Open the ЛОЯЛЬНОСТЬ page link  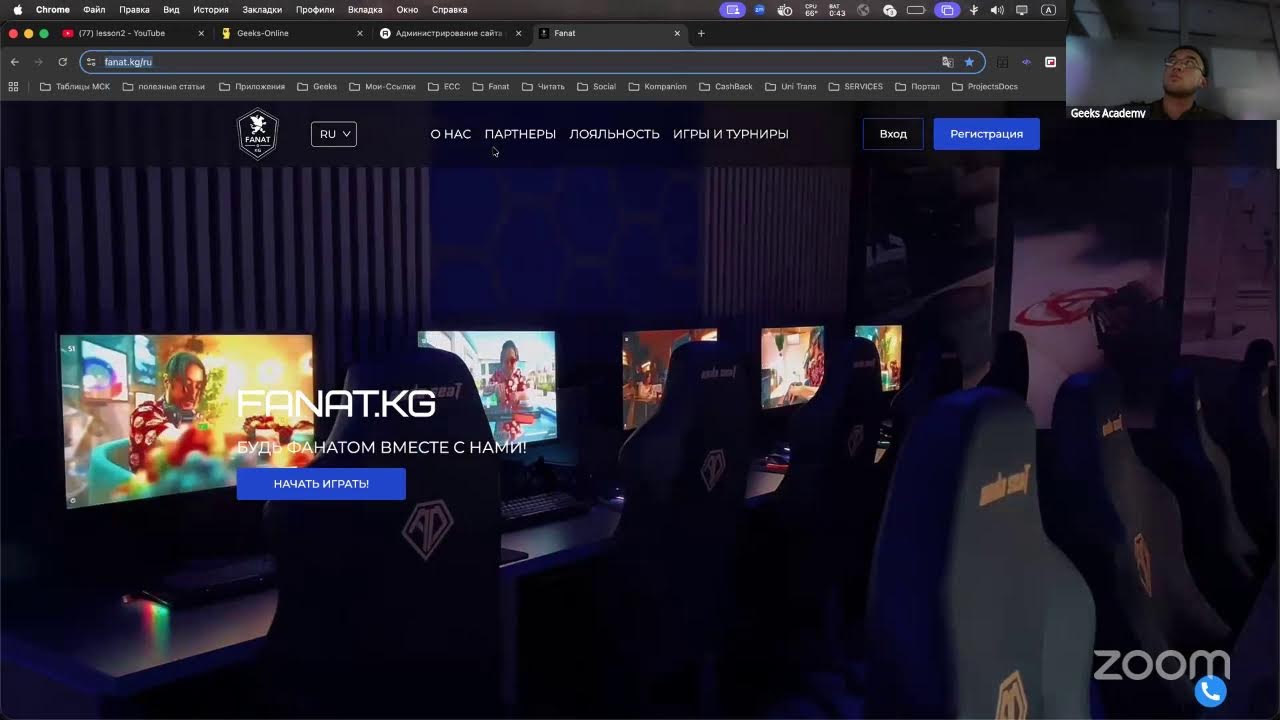coord(614,134)
